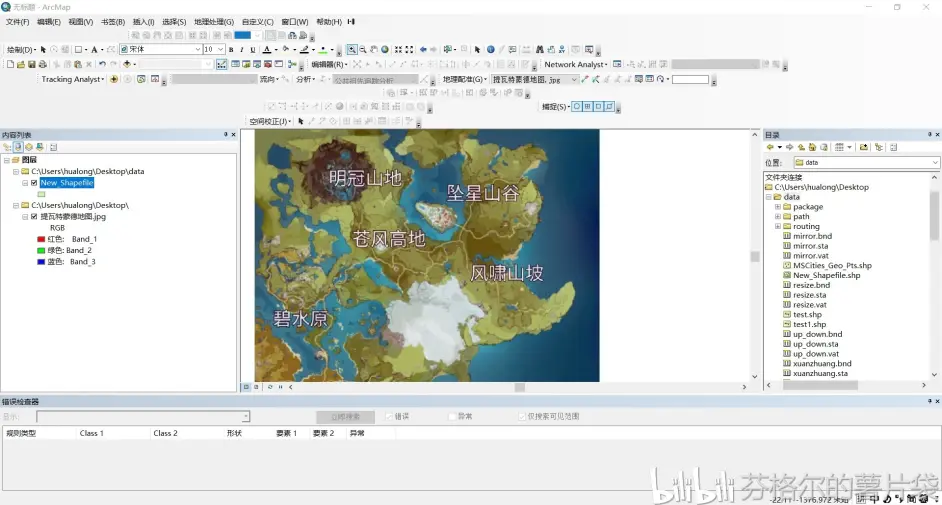Screen dimensions: 942x505
Task: Click Tracking Analyst add temporal data icon
Action: click(x=114, y=79)
